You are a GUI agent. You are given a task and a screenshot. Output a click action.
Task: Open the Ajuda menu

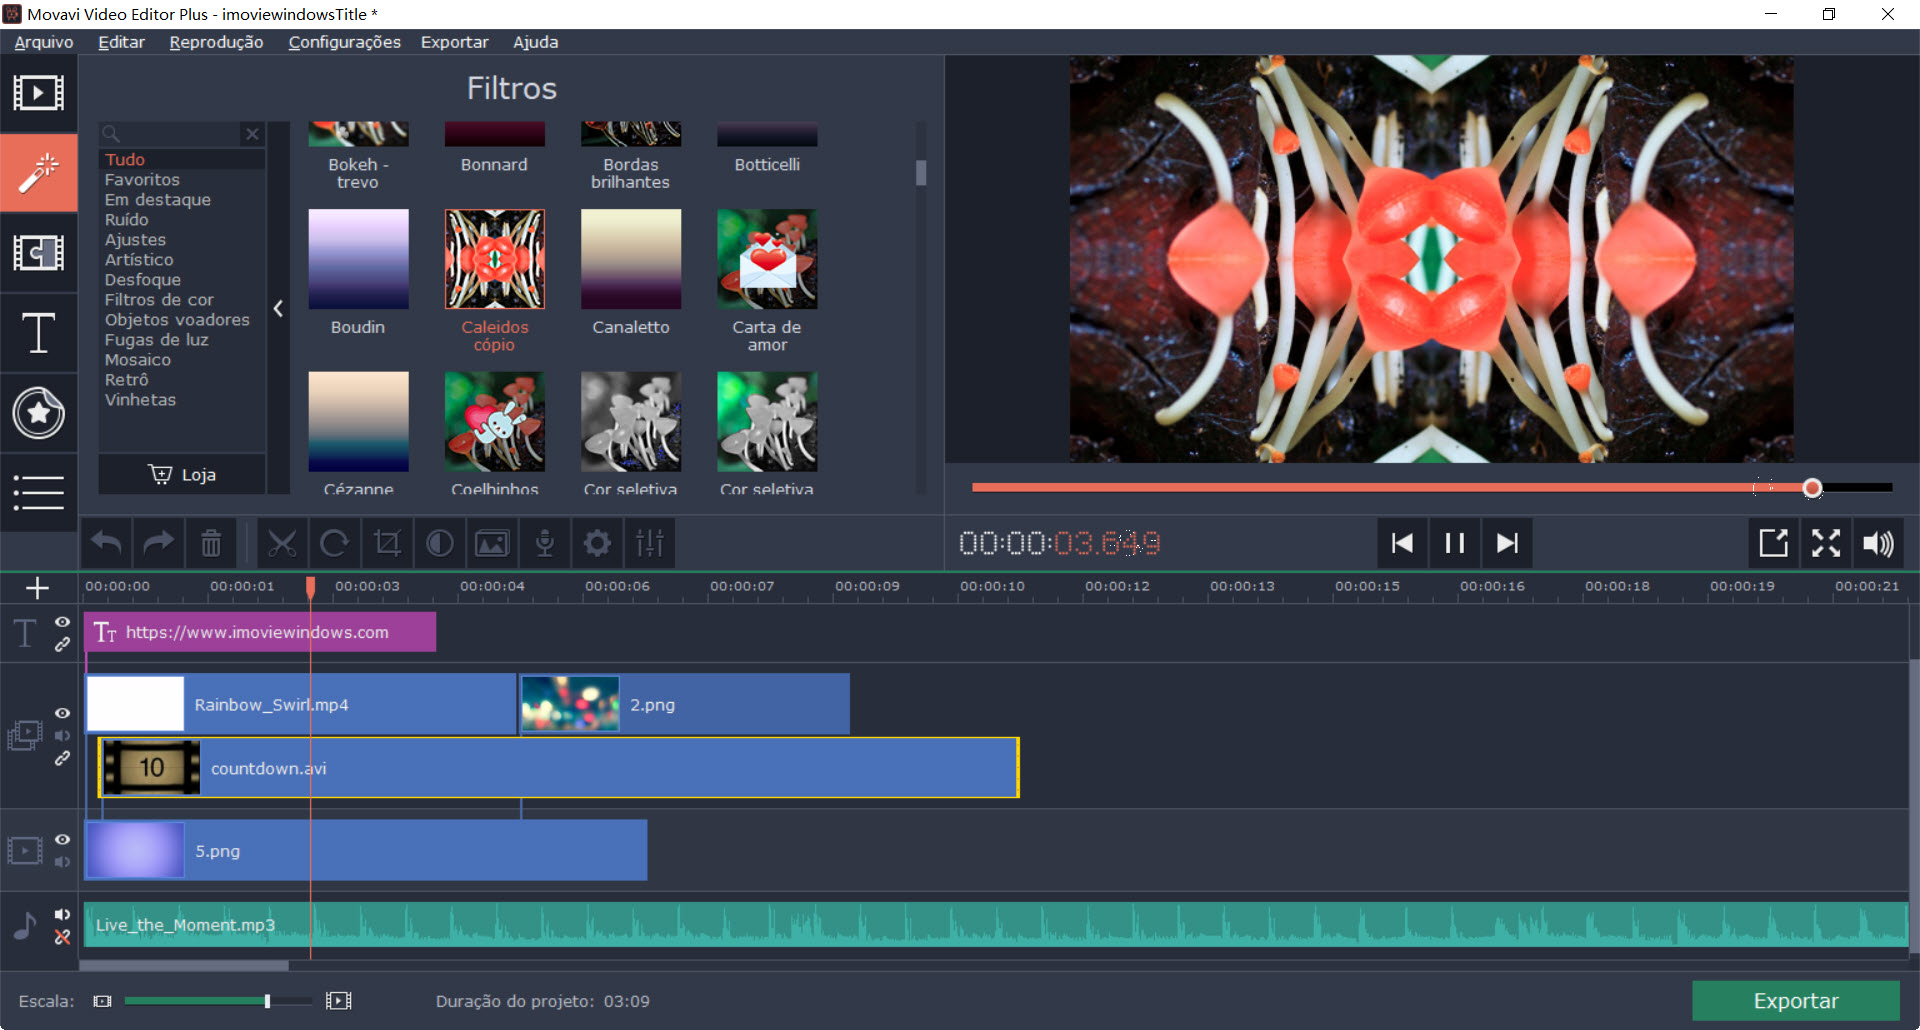535,42
